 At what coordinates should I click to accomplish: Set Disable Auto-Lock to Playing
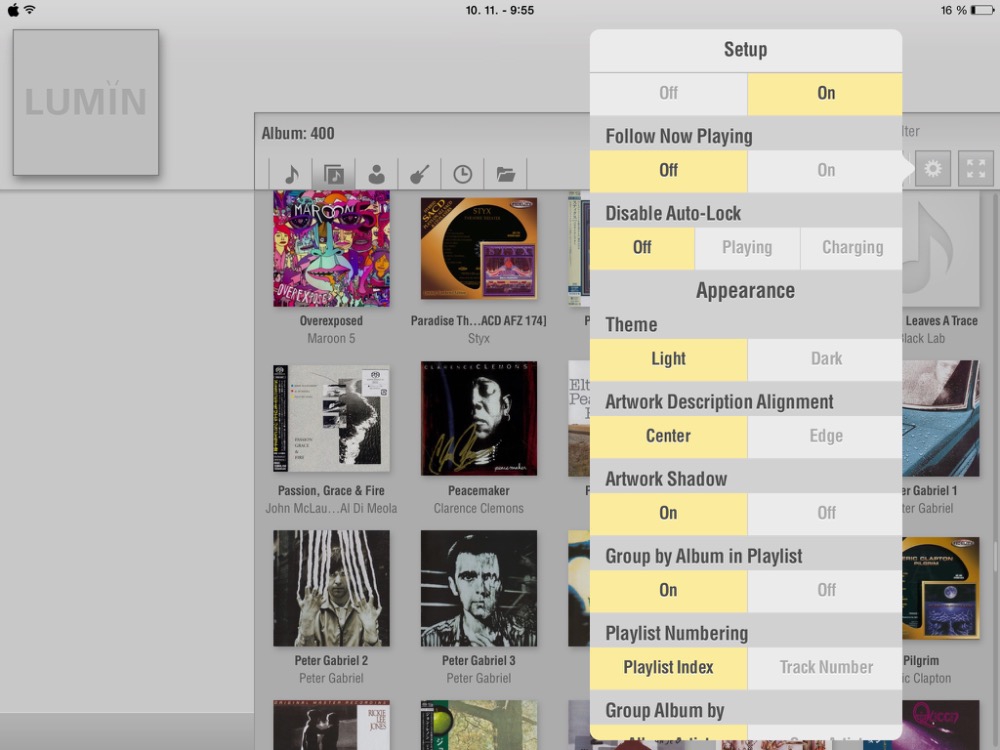(747, 247)
